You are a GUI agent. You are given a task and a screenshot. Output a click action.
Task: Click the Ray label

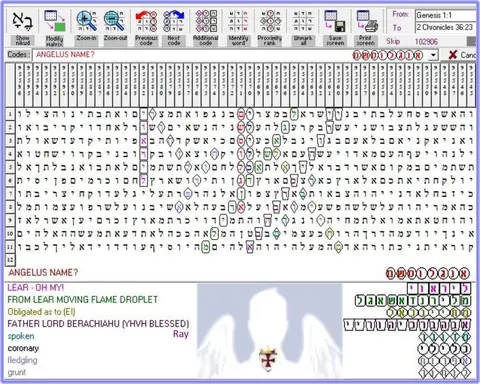tap(181, 334)
